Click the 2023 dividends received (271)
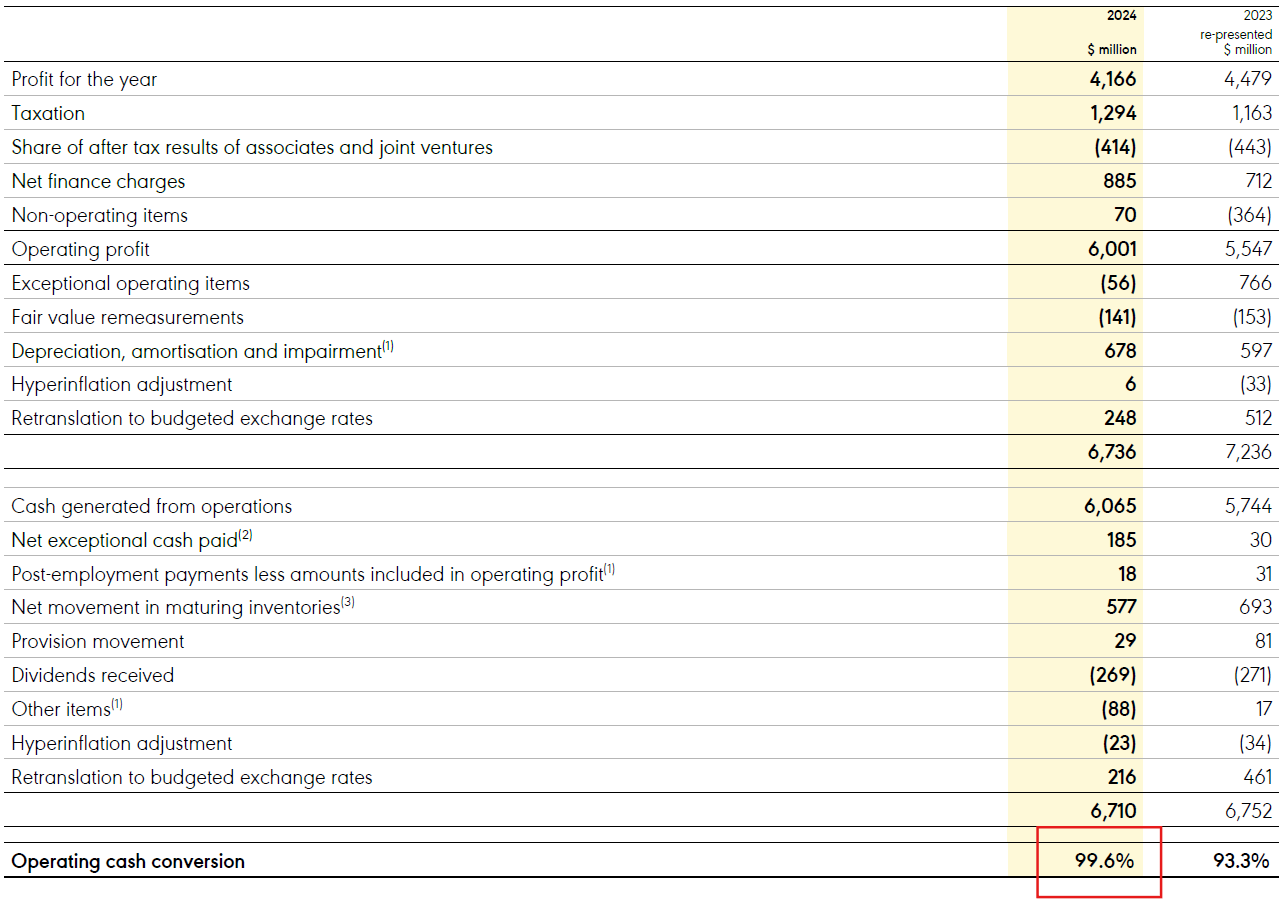This screenshot has width=1283, height=899. (1252, 675)
